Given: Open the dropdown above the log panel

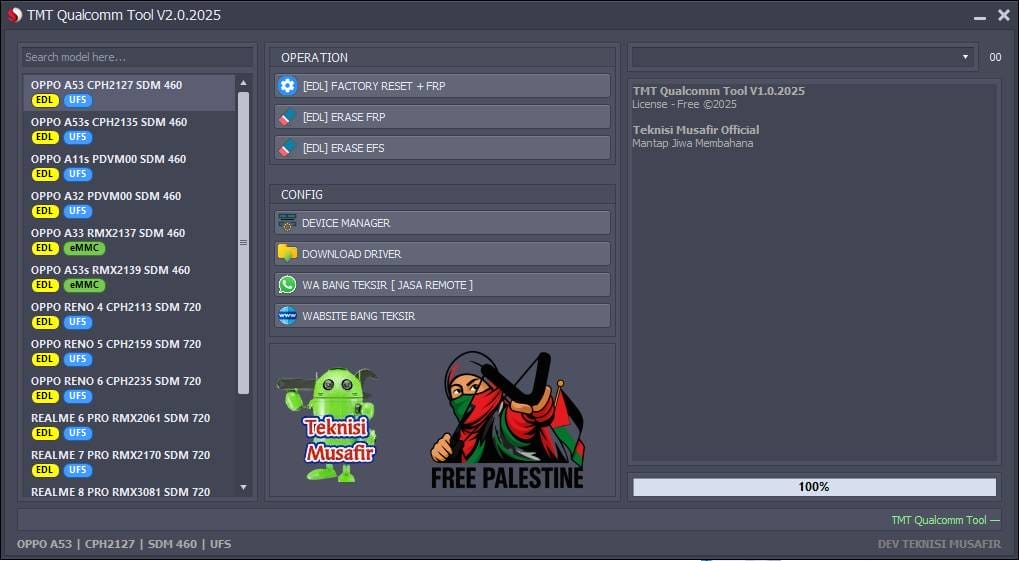Looking at the screenshot, I should [802, 57].
